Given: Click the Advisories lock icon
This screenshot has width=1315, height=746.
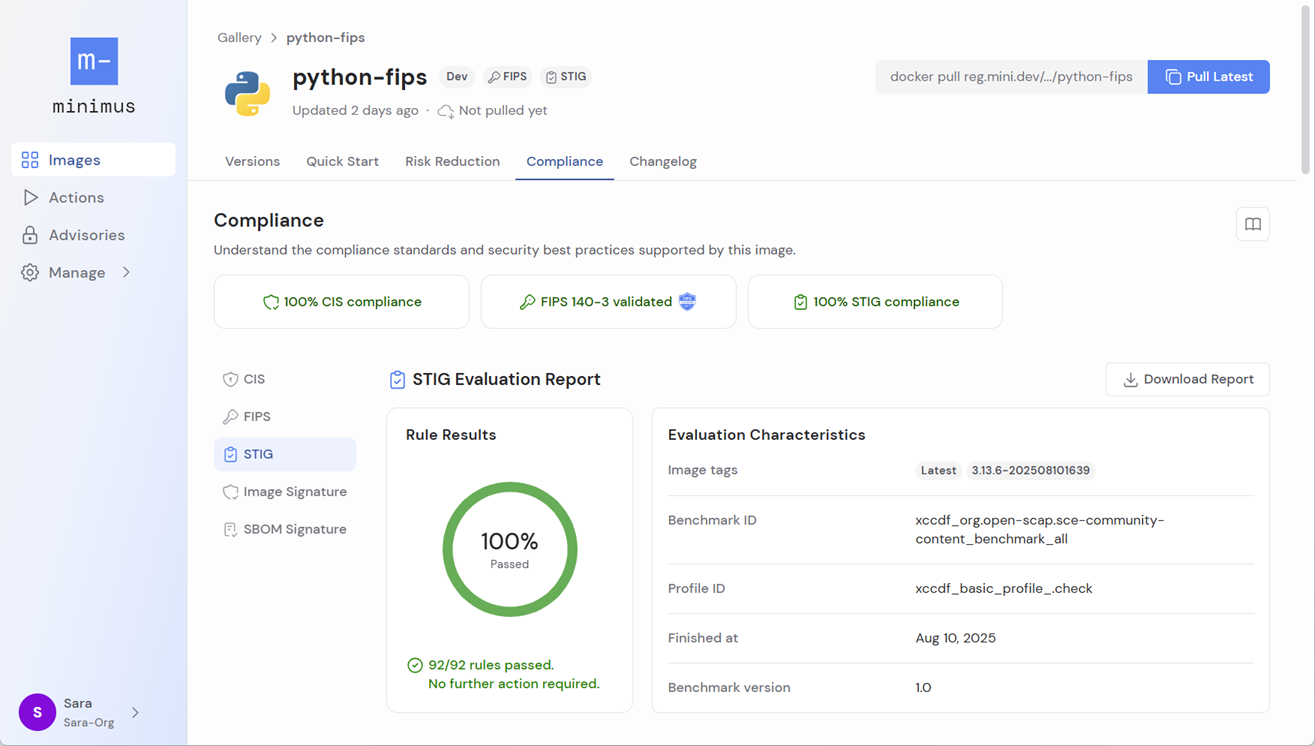Looking at the screenshot, I should point(30,235).
